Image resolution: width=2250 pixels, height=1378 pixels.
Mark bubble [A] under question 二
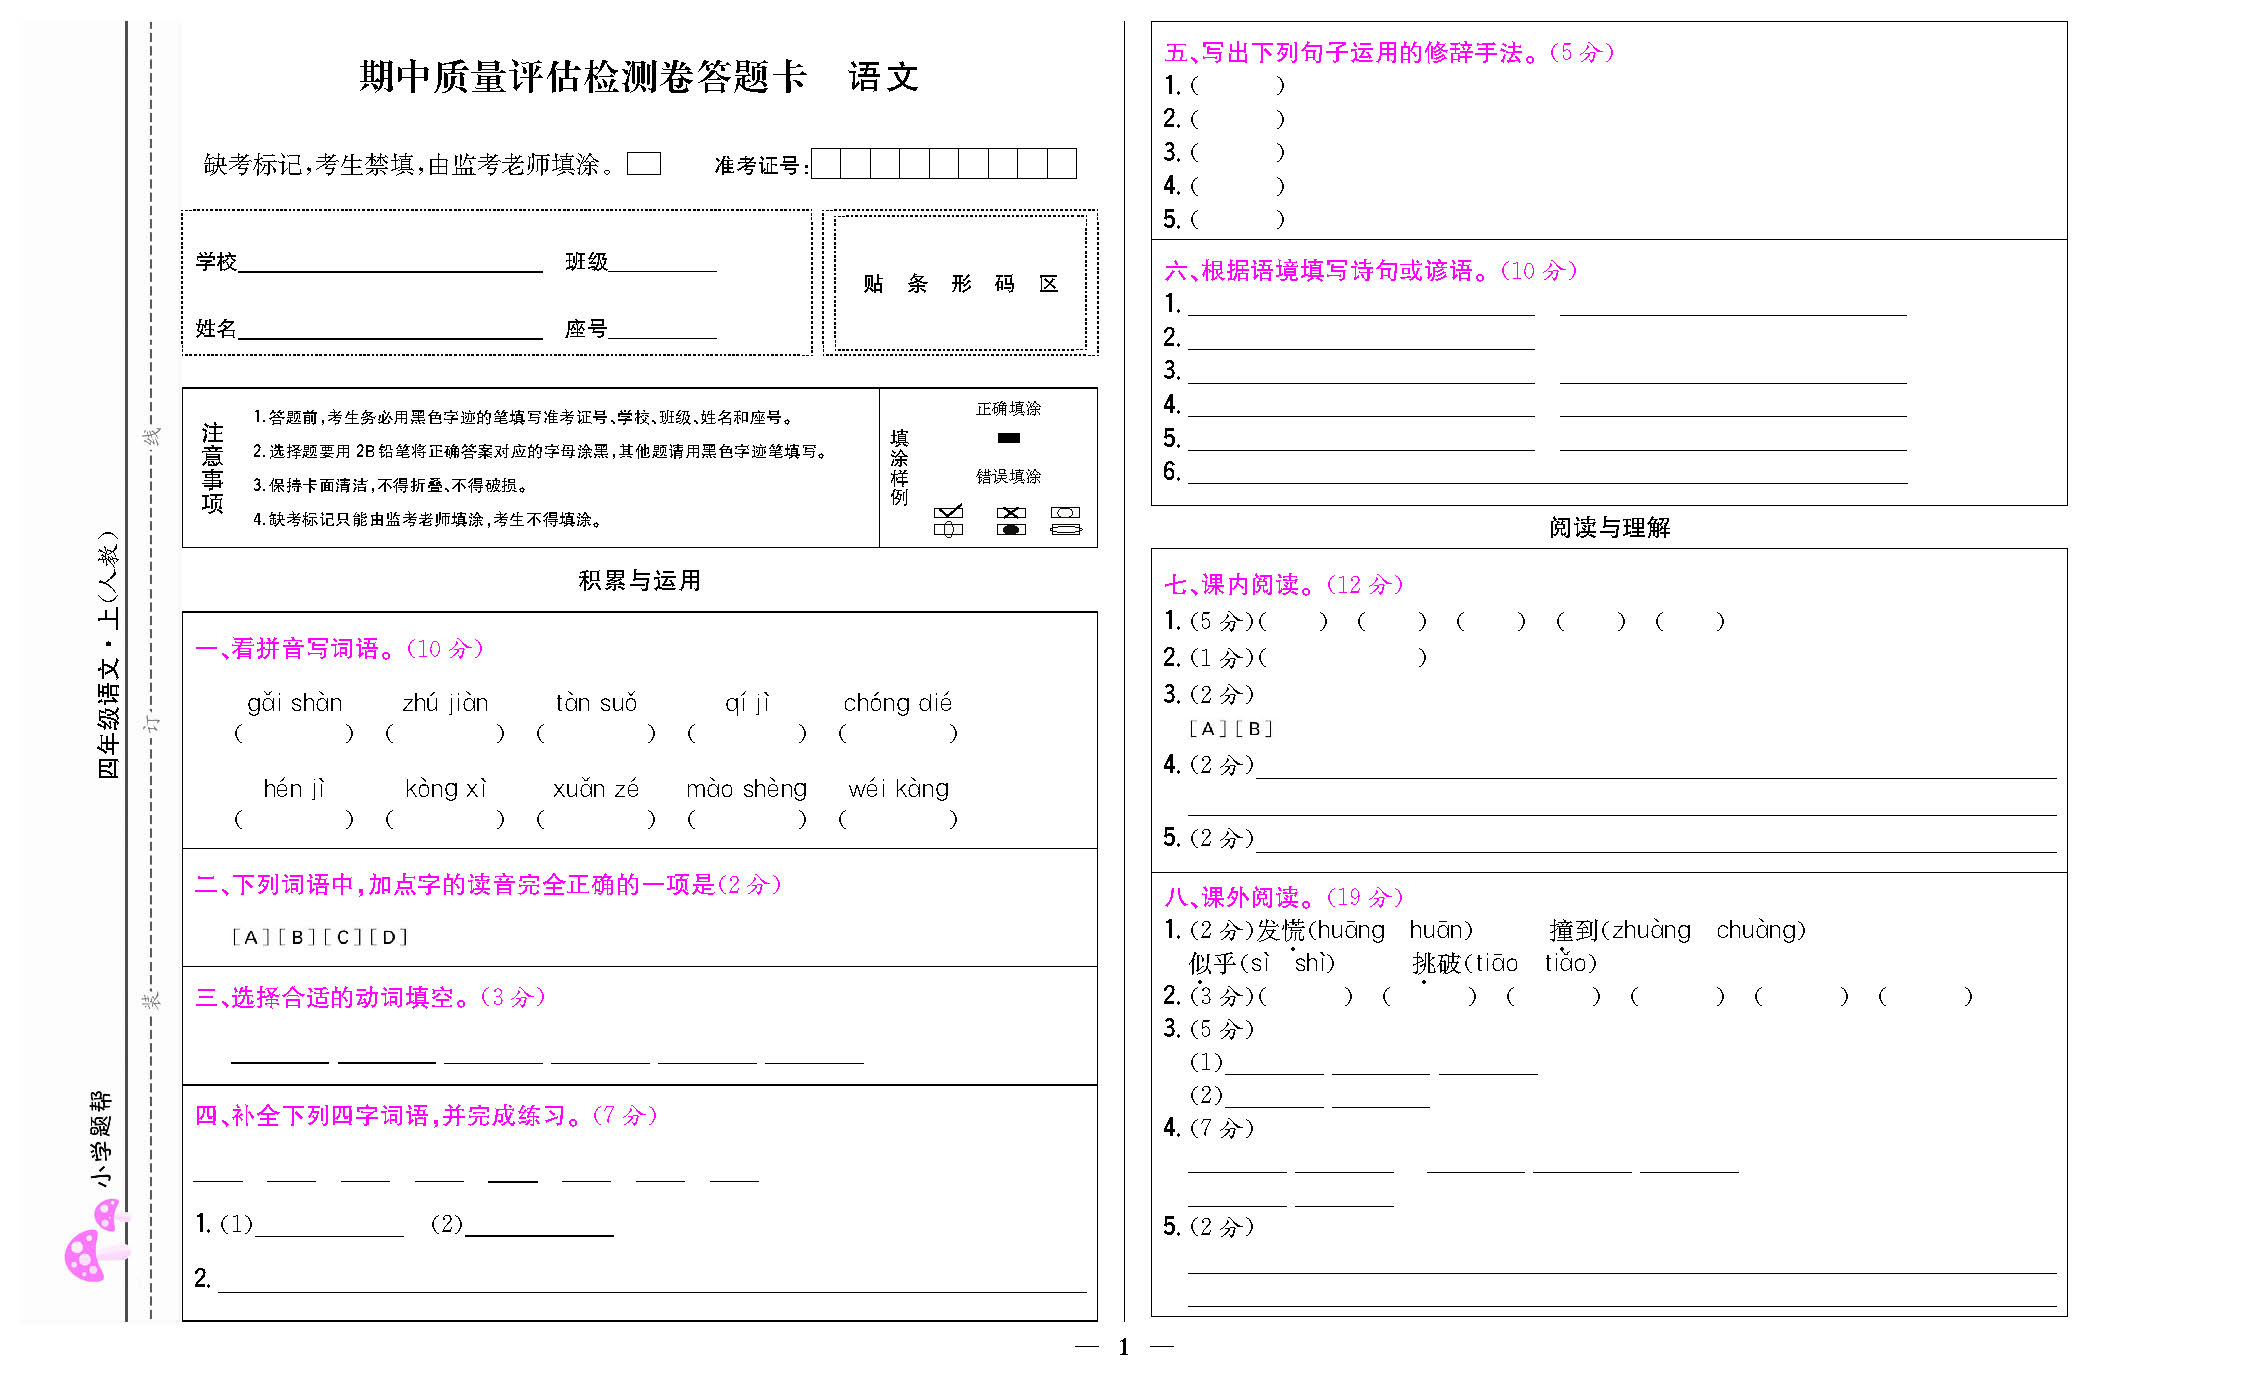251,937
